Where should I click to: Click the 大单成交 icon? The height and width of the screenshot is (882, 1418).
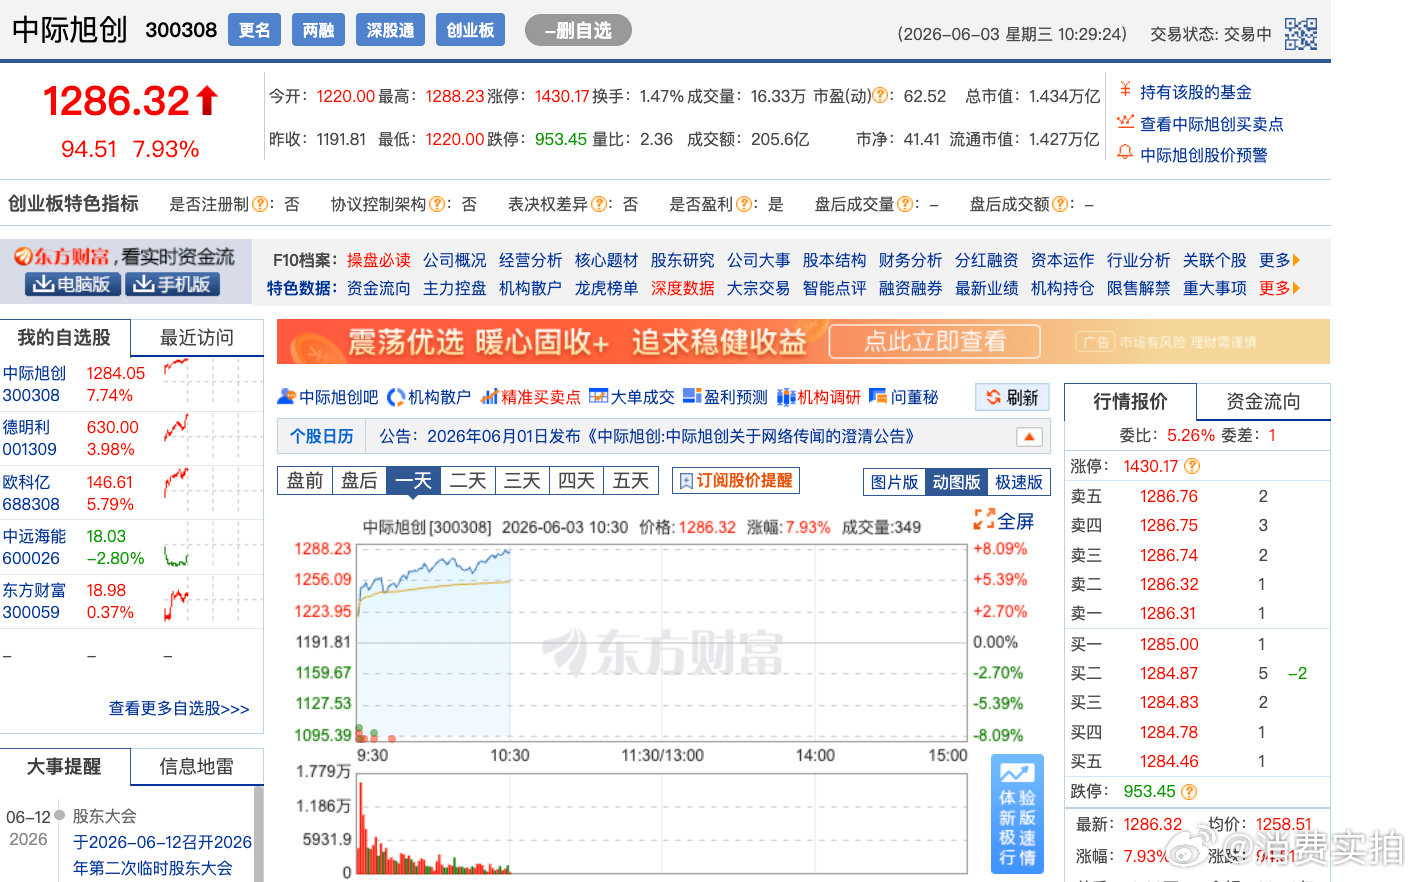(x=599, y=396)
